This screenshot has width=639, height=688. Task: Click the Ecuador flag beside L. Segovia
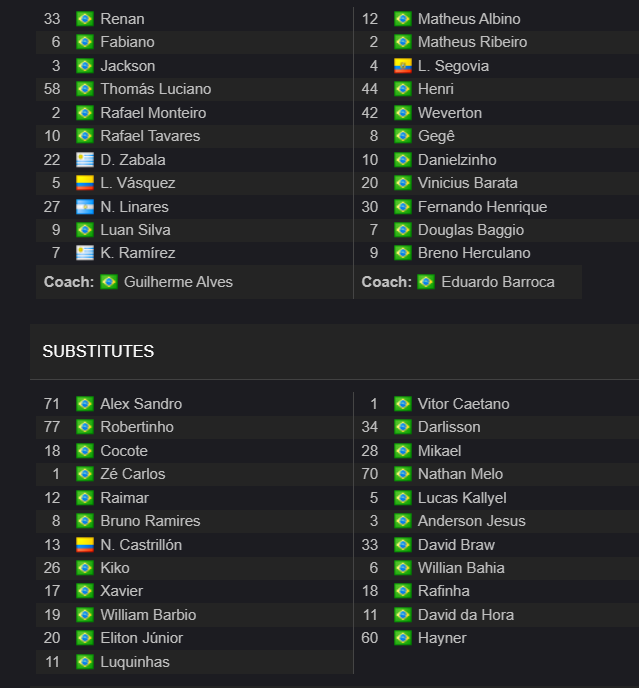(x=402, y=66)
